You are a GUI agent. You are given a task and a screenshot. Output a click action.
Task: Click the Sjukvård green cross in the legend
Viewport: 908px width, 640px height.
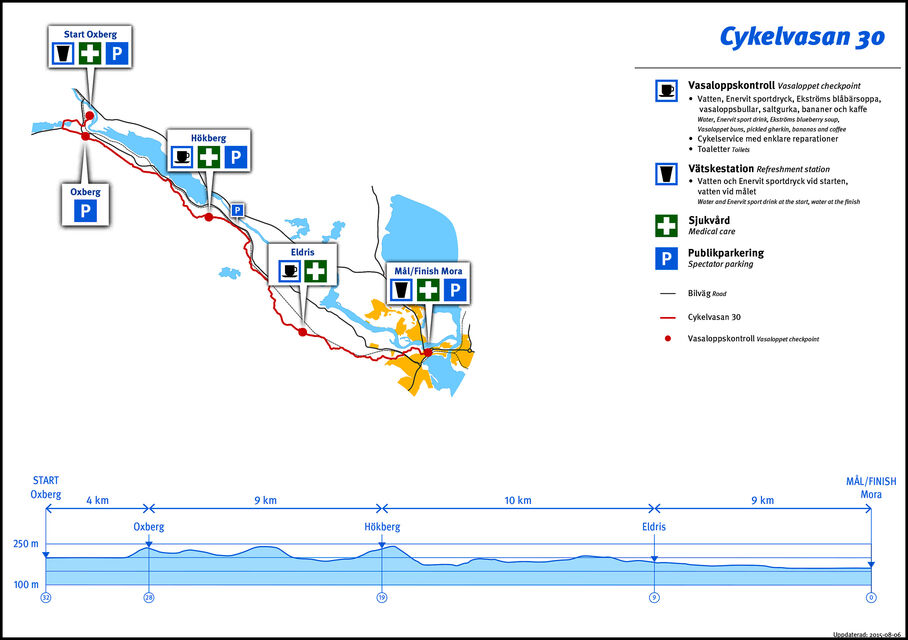[666, 224]
